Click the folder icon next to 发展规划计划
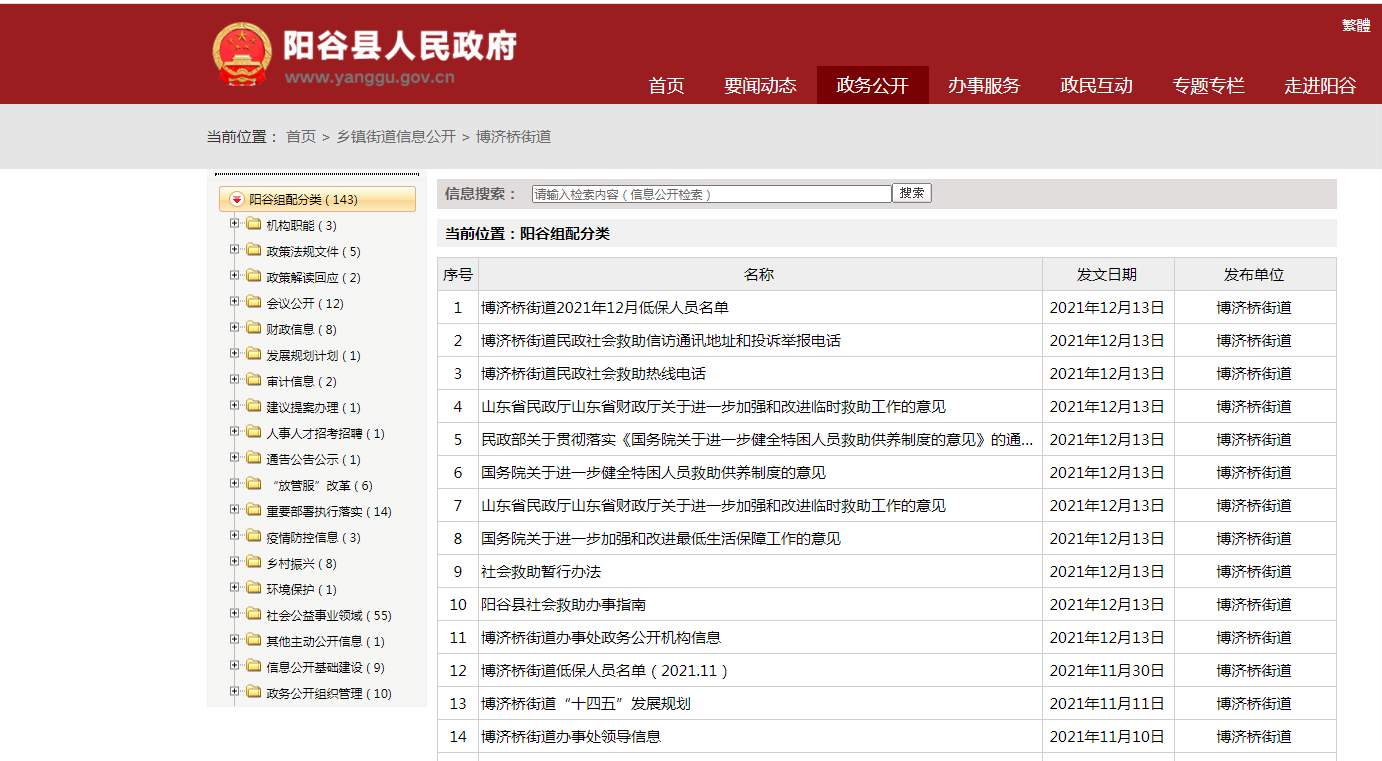 (x=254, y=354)
